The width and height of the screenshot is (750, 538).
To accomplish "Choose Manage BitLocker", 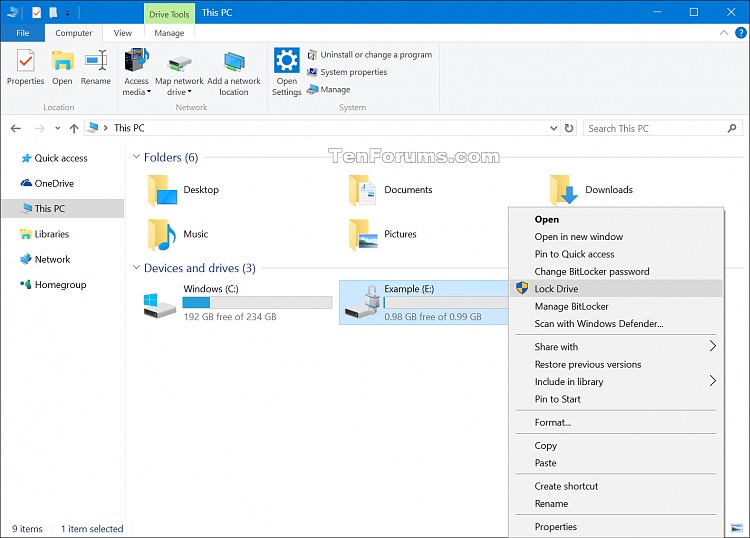I will click(617, 307).
